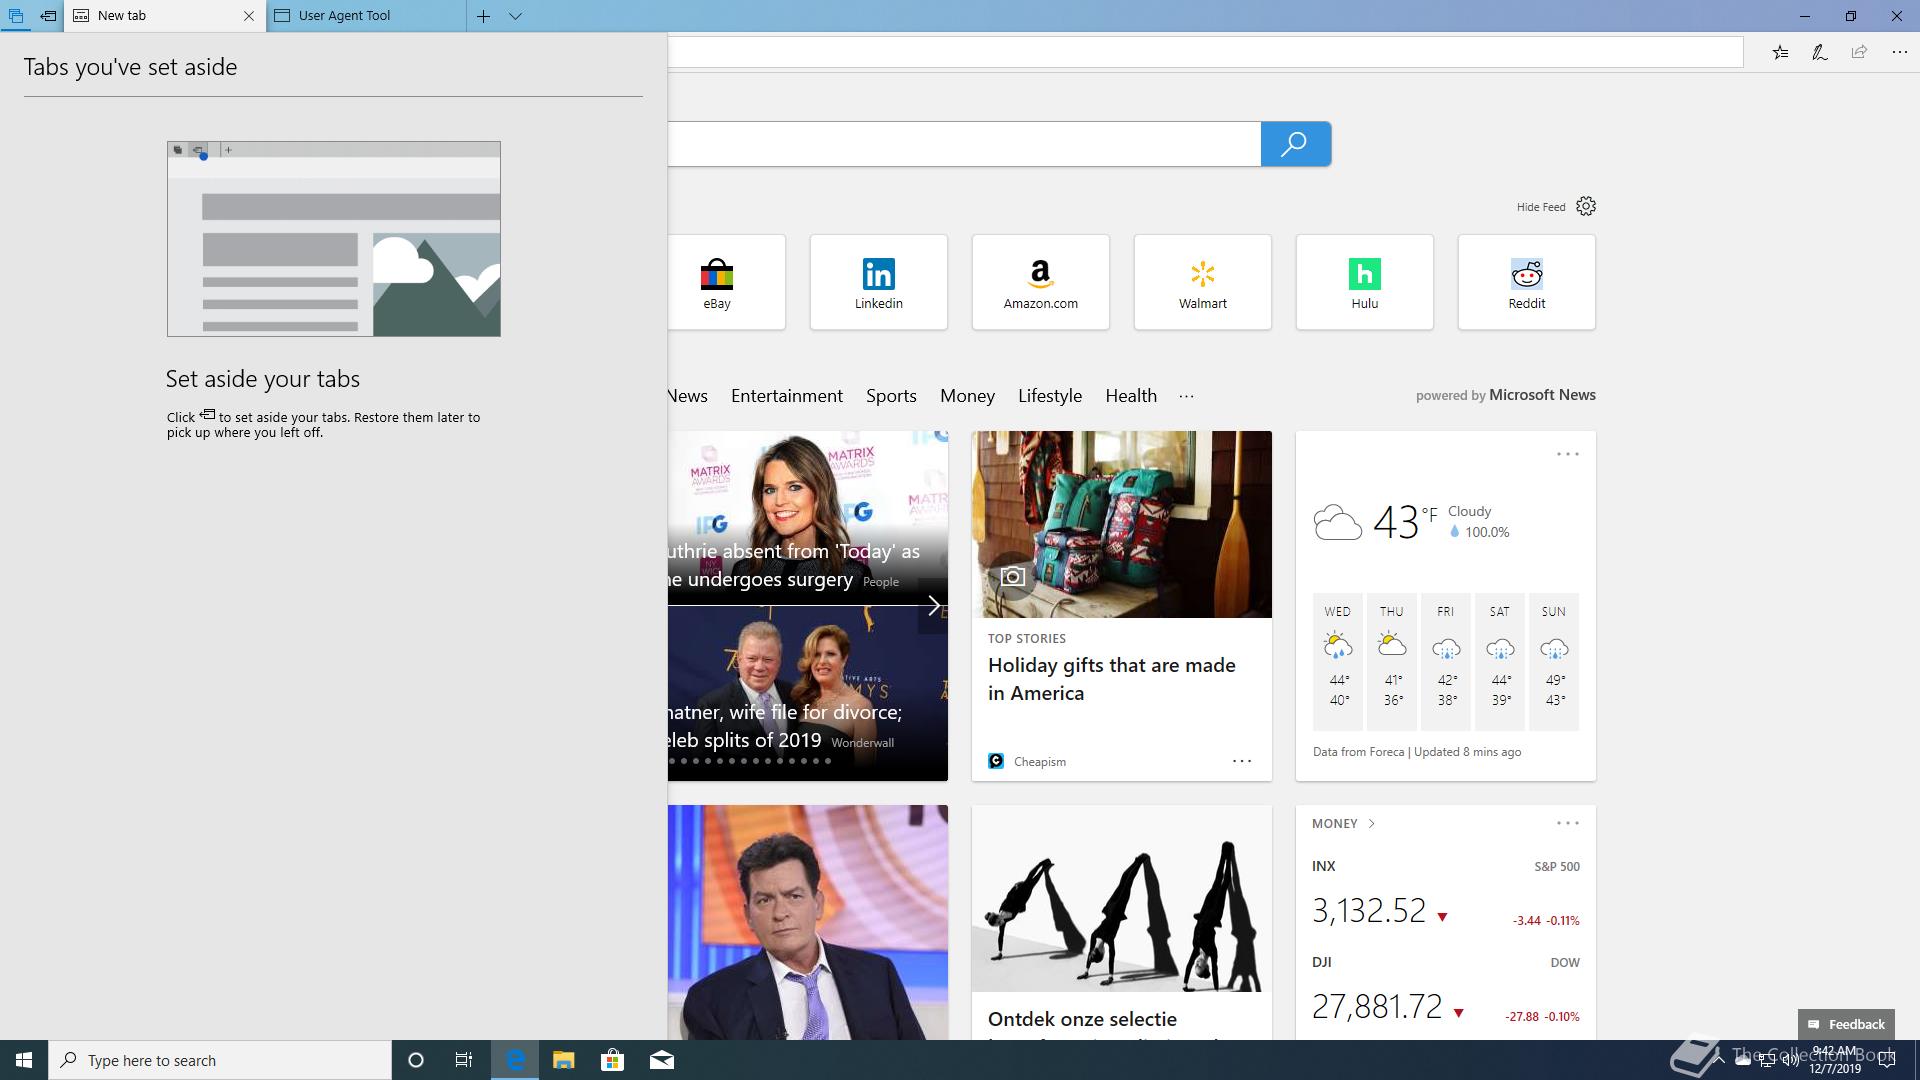This screenshot has height=1080, width=1920.
Task: Open Holiday gifts made in America story
Action: (1111, 679)
